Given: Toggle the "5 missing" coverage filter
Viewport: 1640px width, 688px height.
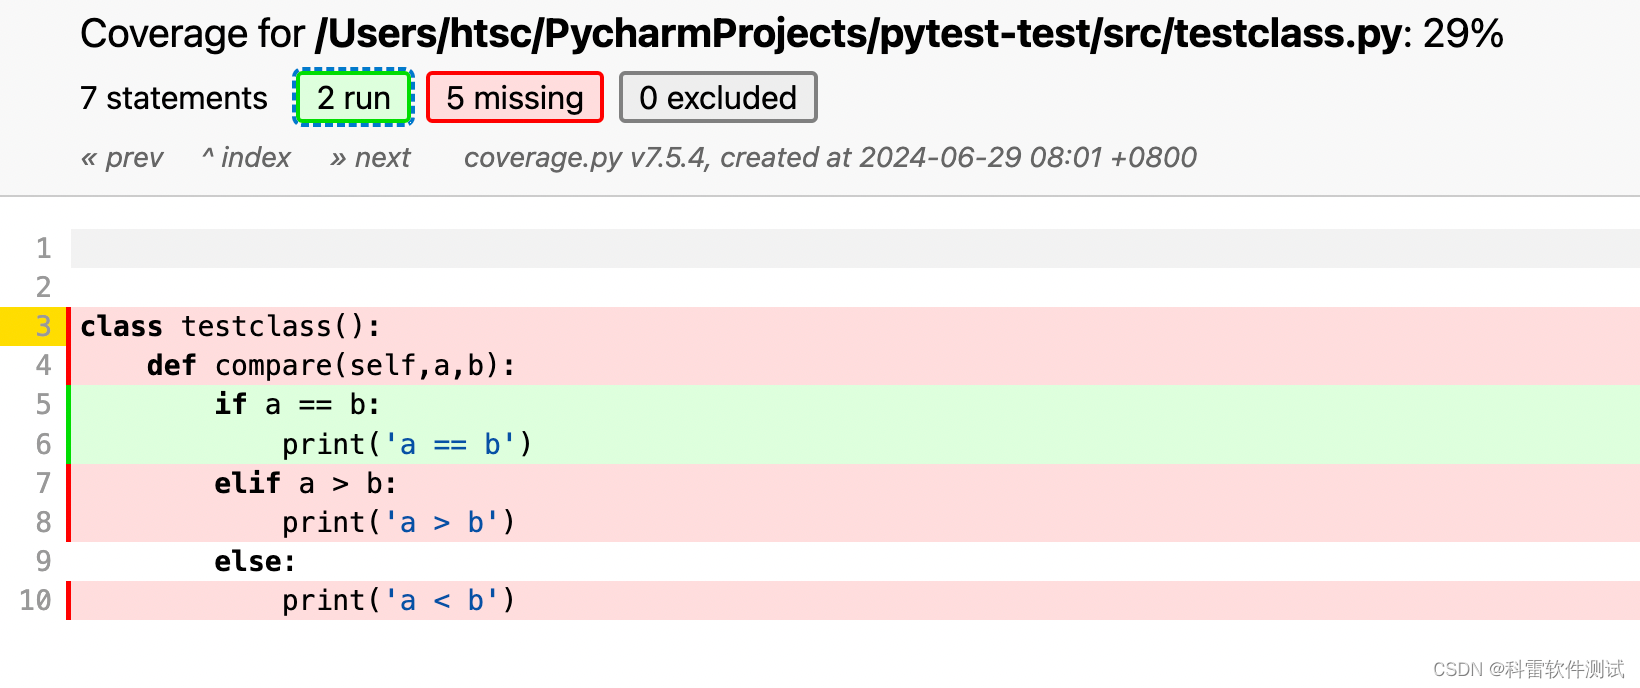Looking at the screenshot, I should pyautogui.click(x=515, y=97).
